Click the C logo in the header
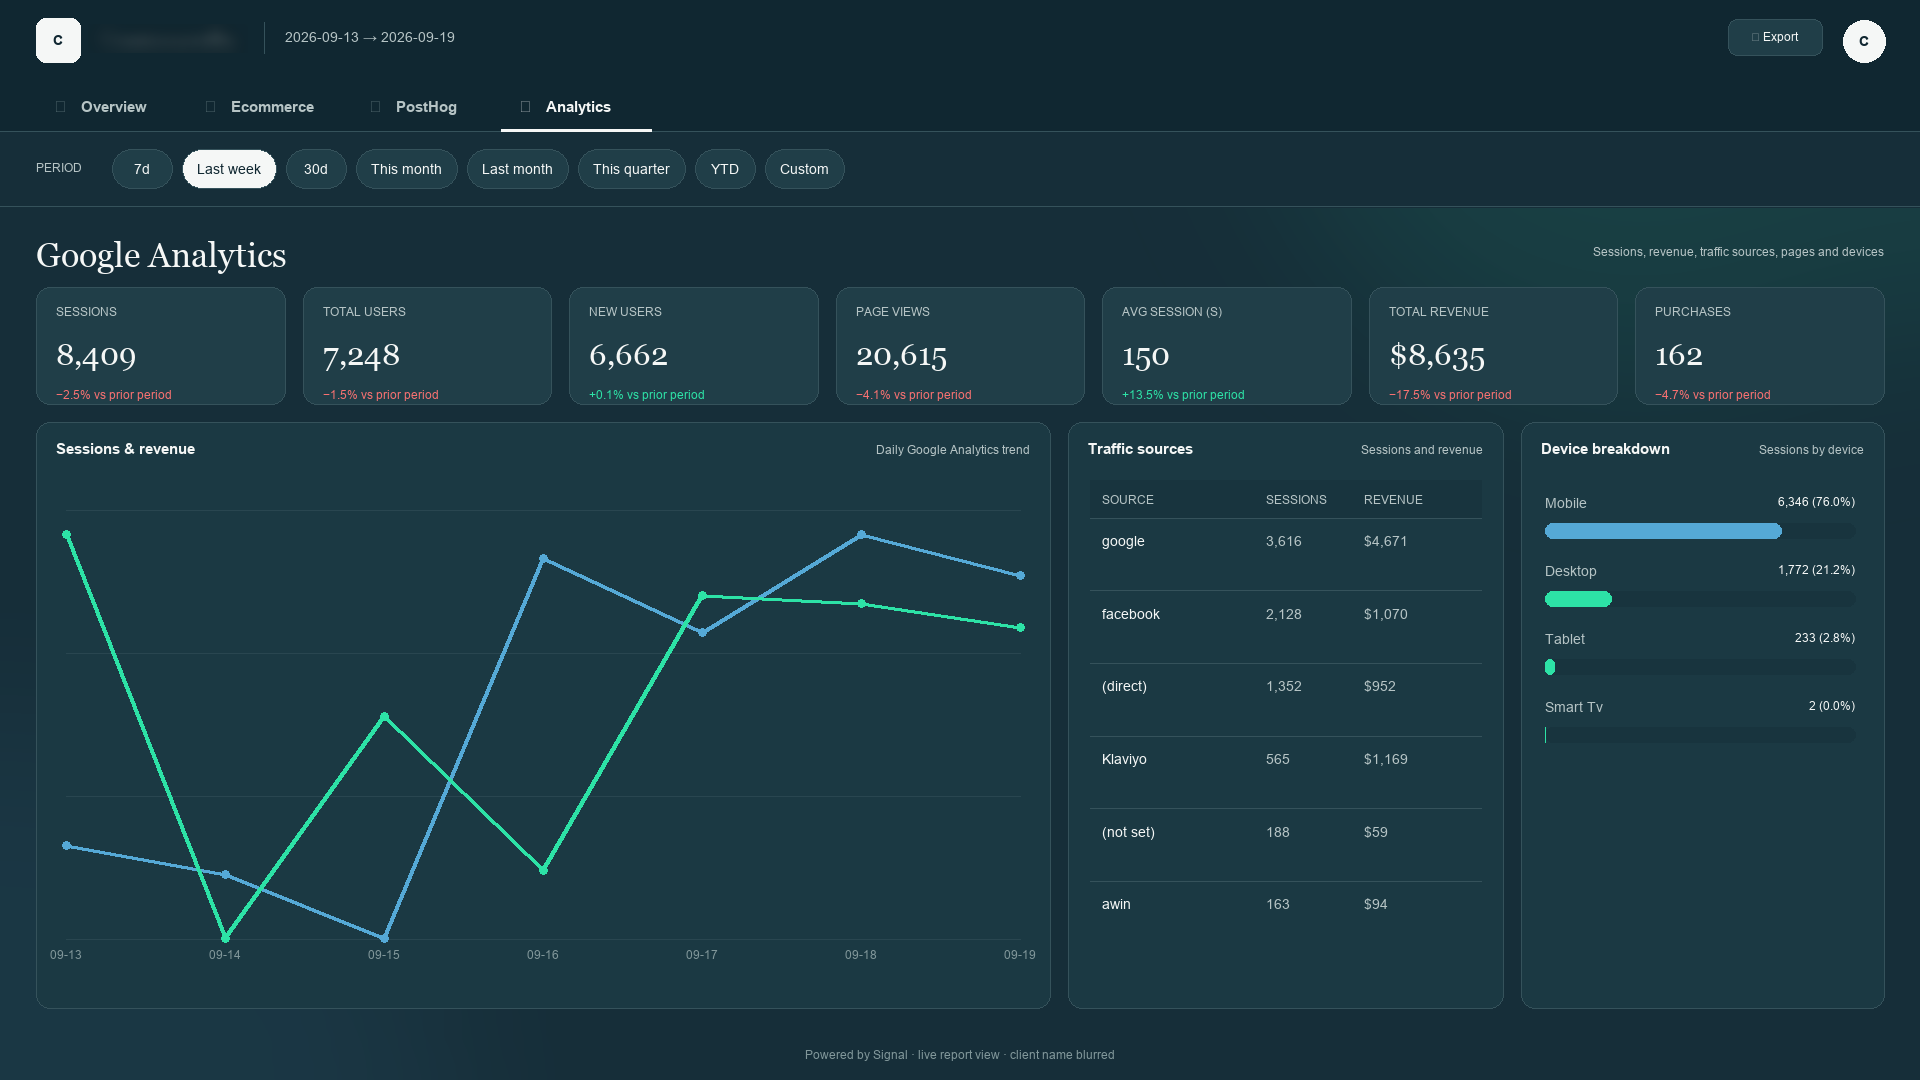 coord(58,41)
